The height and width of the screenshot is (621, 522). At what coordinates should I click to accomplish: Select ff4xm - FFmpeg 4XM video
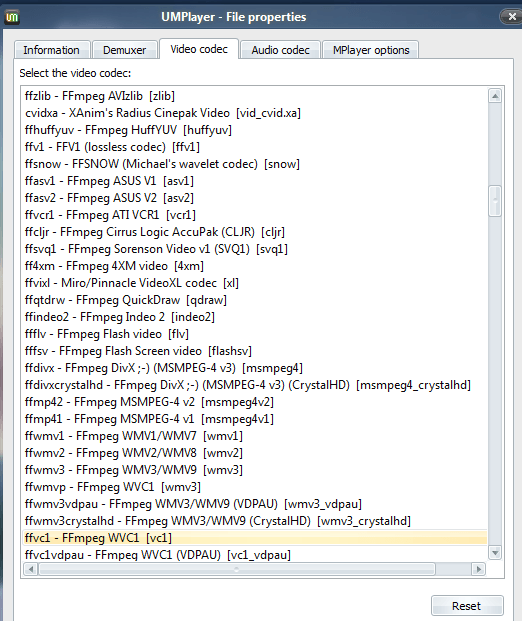point(114,266)
